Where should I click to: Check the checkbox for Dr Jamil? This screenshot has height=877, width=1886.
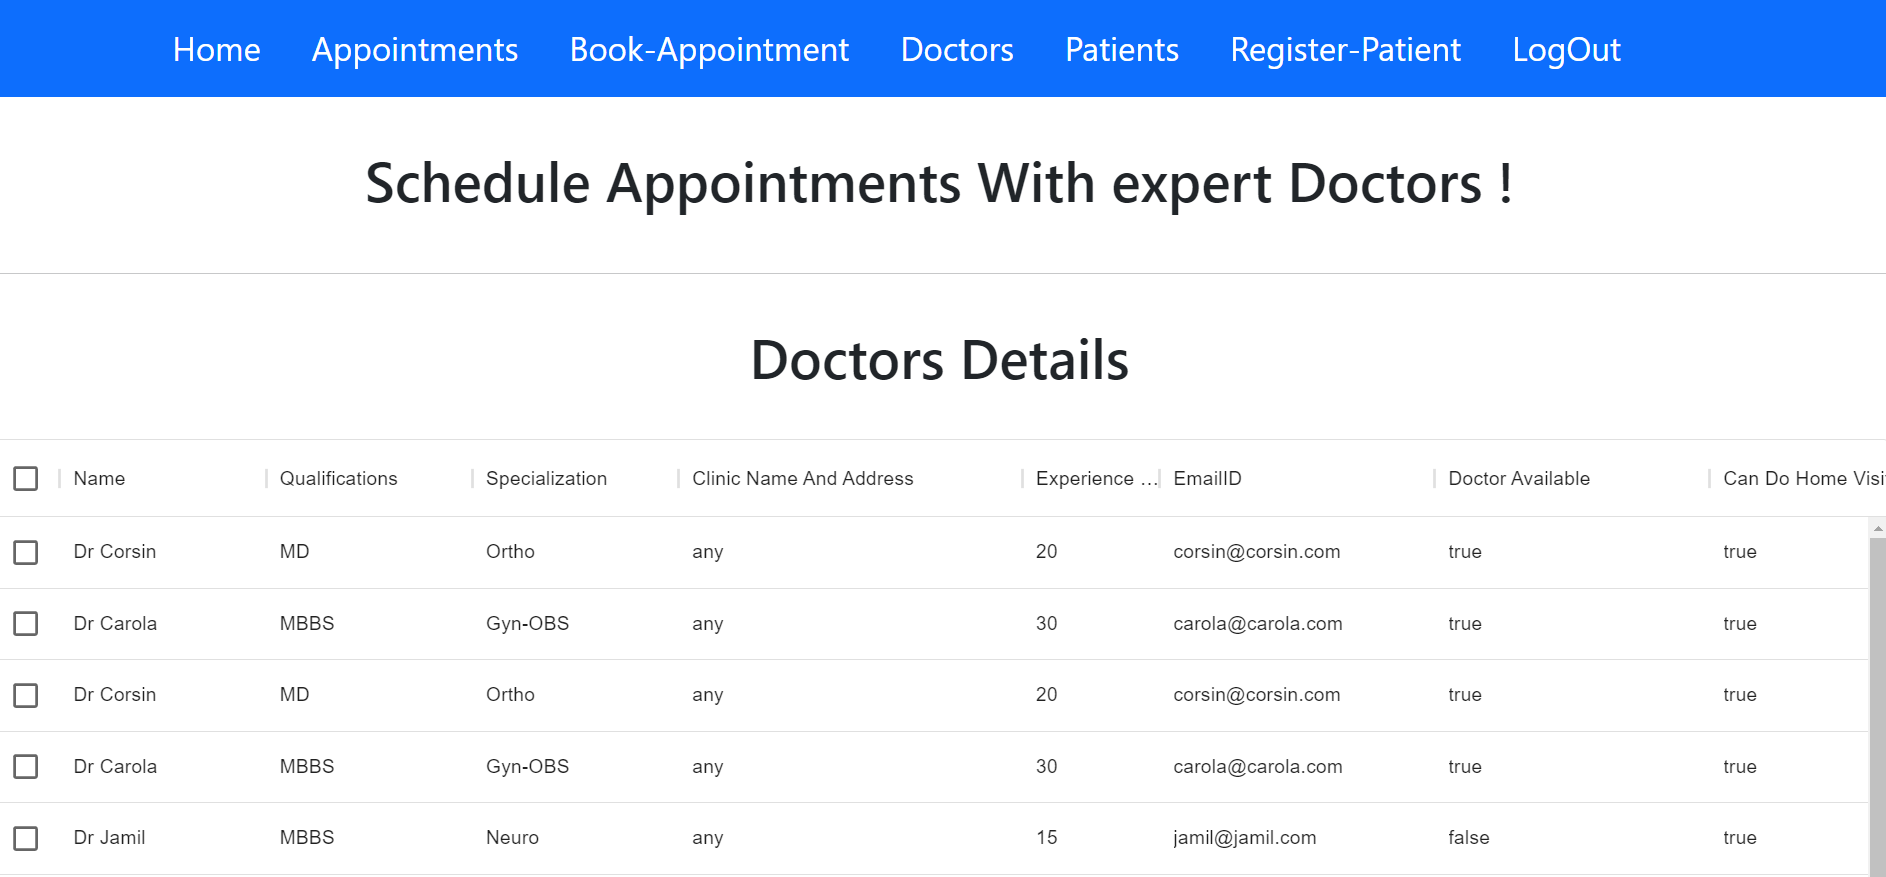[x=26, y=838]
